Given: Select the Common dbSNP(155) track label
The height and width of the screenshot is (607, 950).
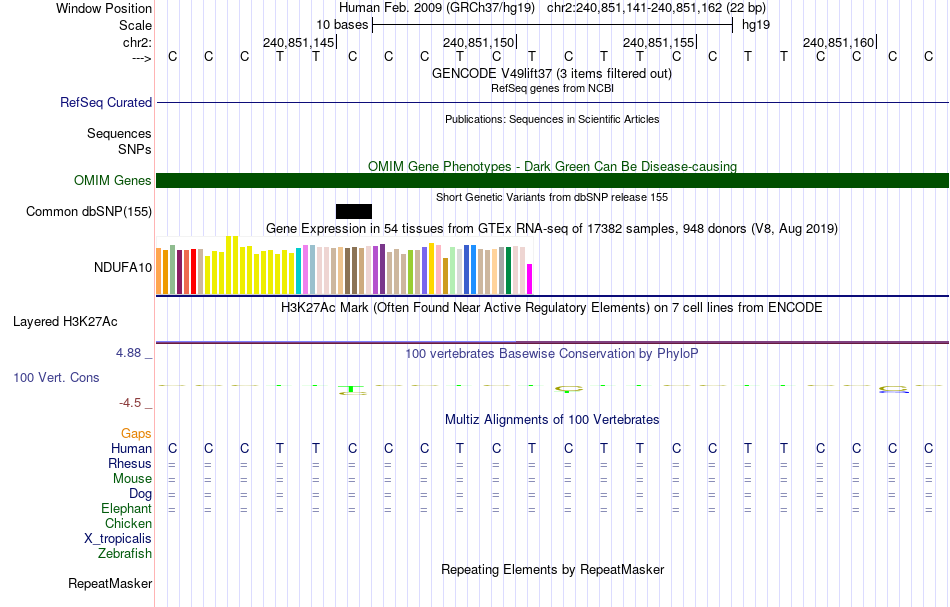Looking at the screenshot, I should tap(88, 211).
